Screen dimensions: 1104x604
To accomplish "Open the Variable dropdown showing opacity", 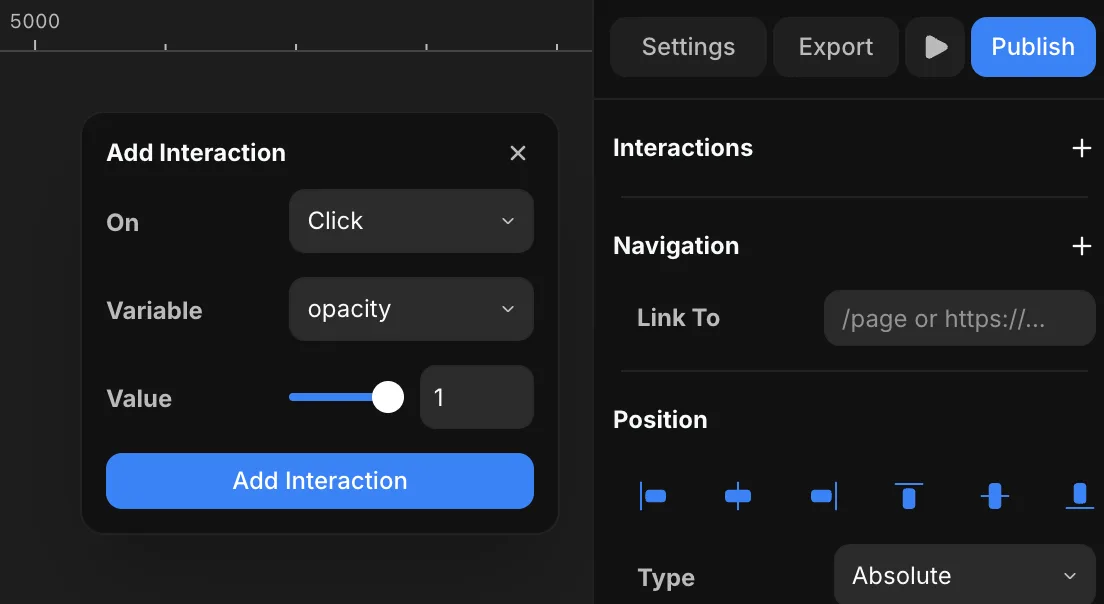I will click(x=411, y=309).
